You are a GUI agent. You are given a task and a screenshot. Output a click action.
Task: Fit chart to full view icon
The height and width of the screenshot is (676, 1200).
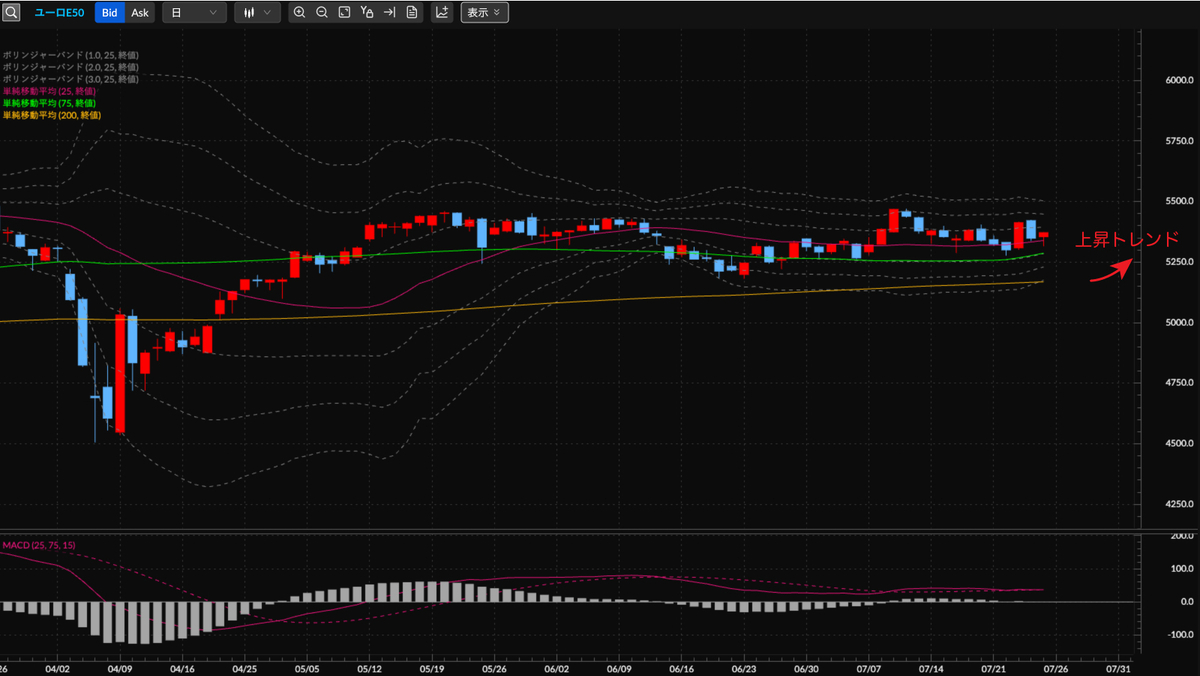click(344, 13)
